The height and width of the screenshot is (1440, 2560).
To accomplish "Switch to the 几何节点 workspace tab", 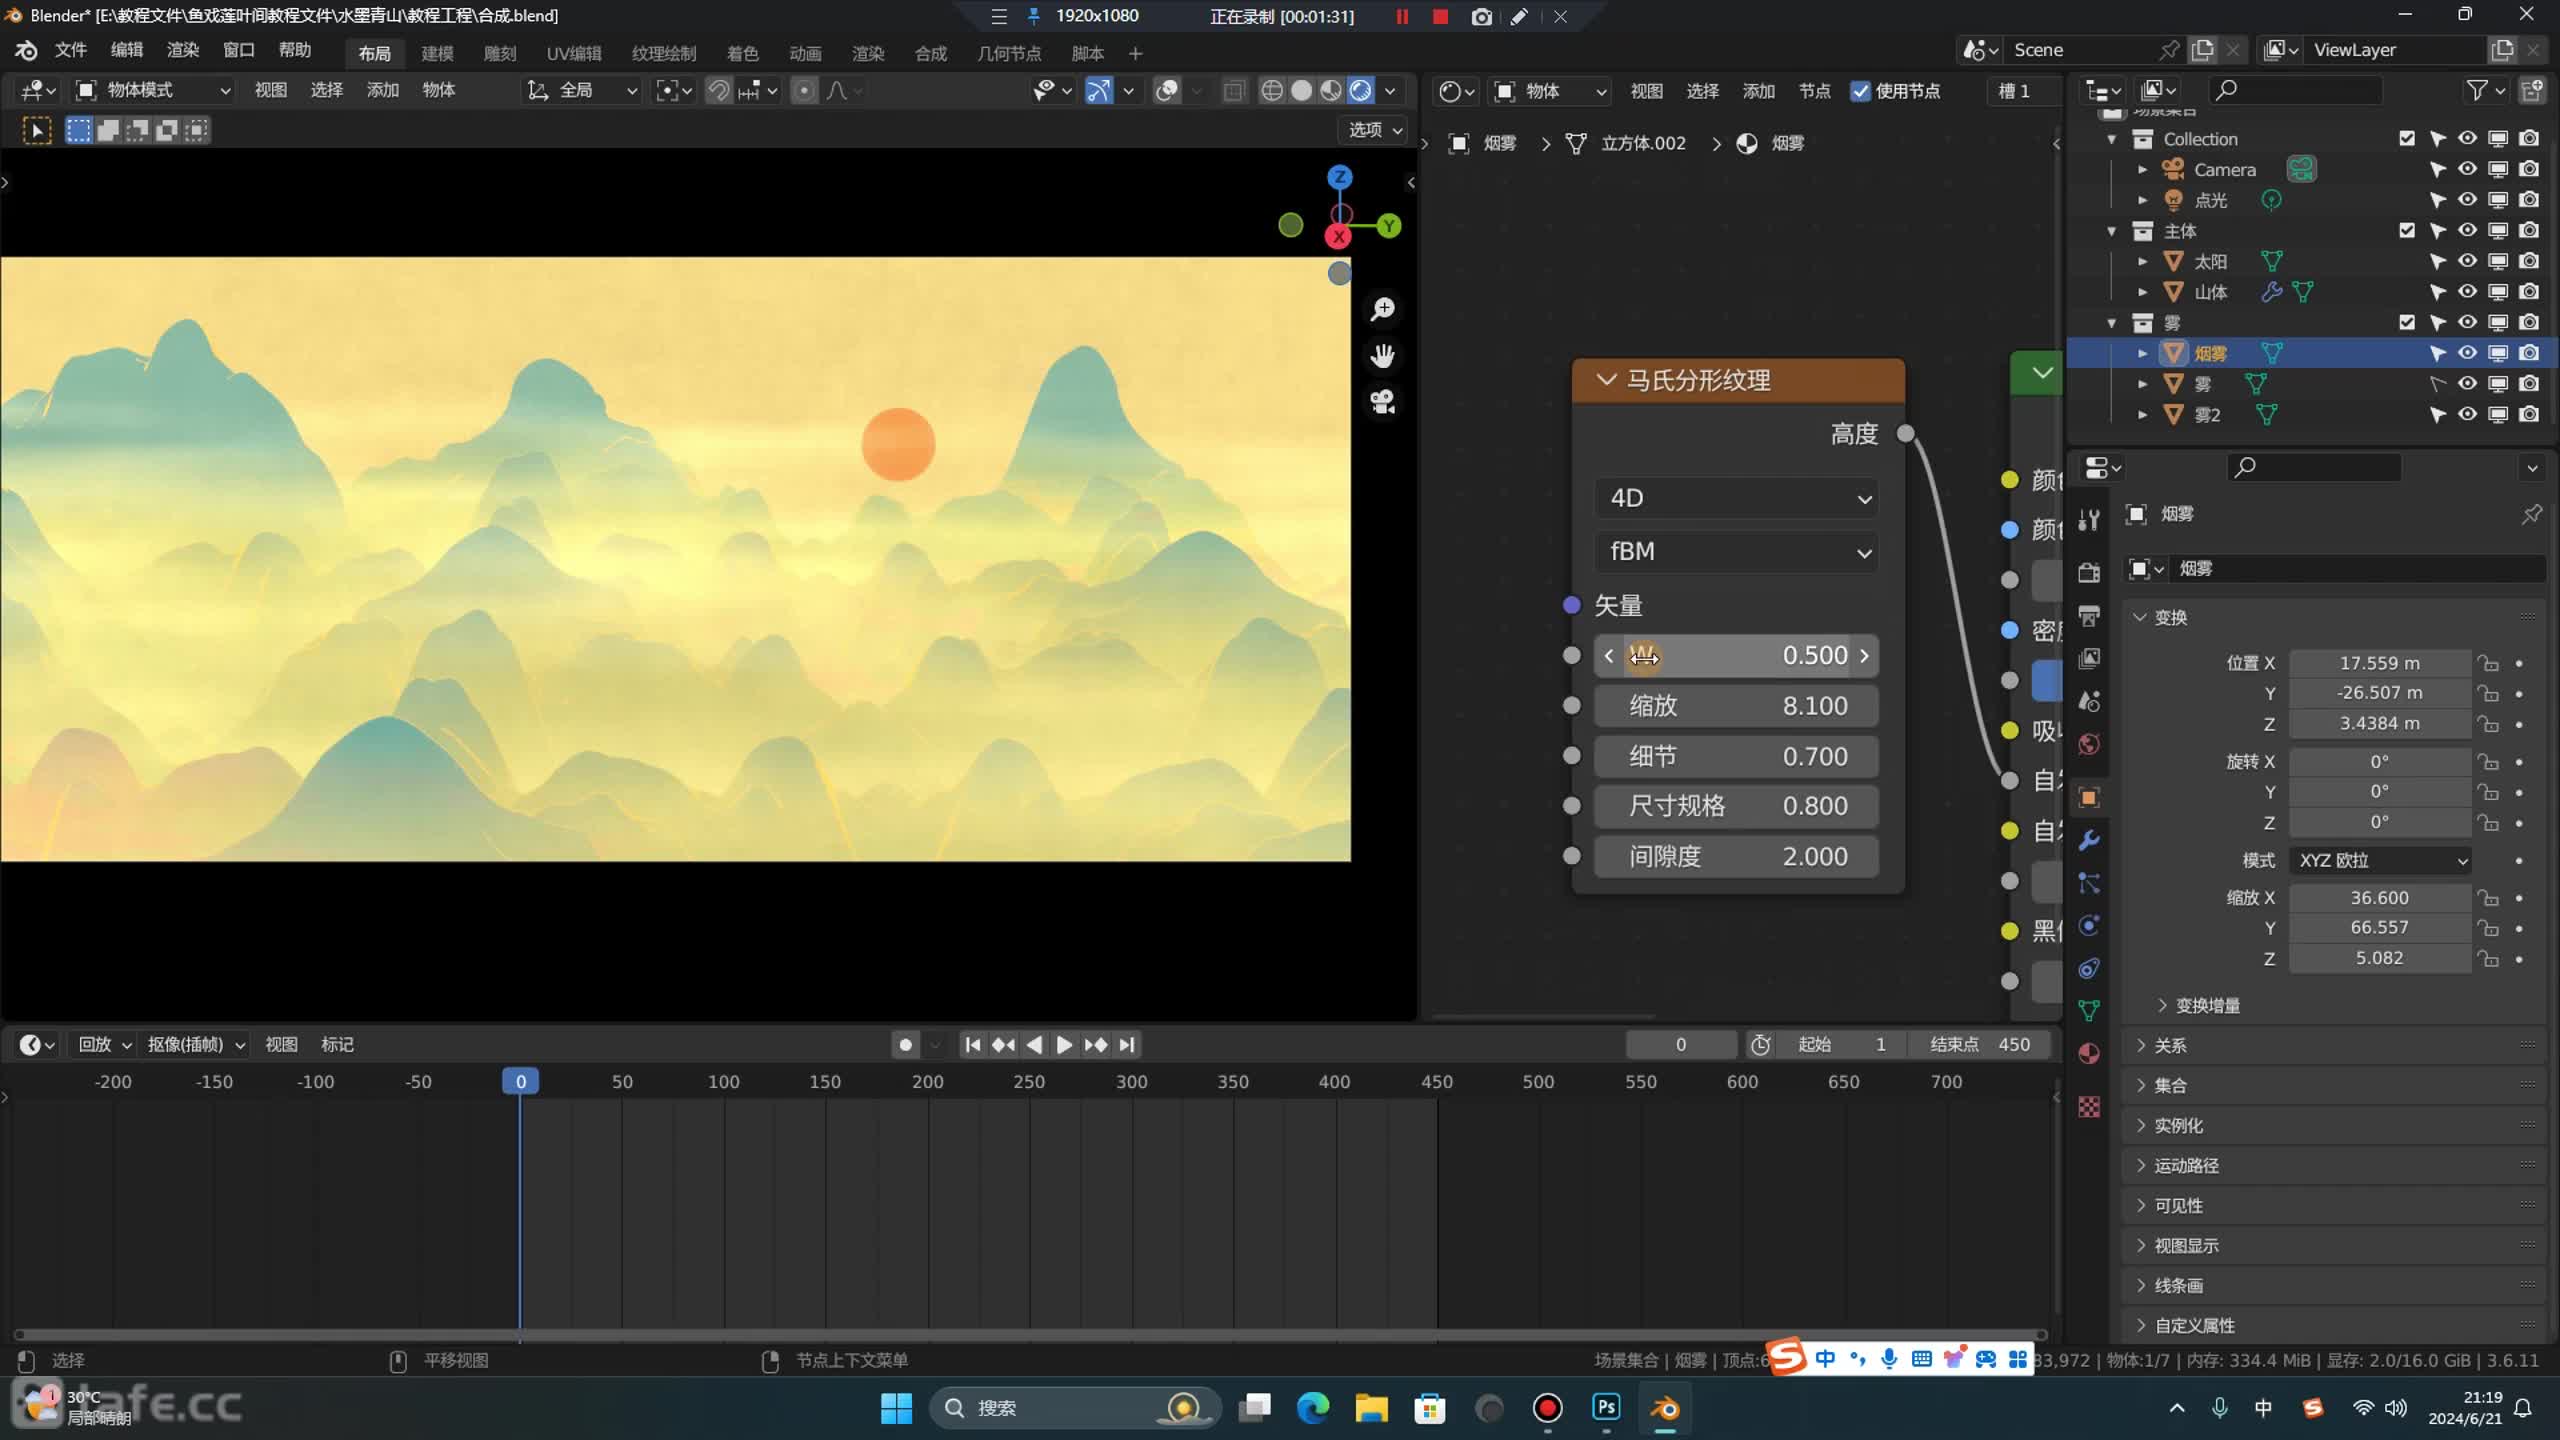I will (1008, 53).
